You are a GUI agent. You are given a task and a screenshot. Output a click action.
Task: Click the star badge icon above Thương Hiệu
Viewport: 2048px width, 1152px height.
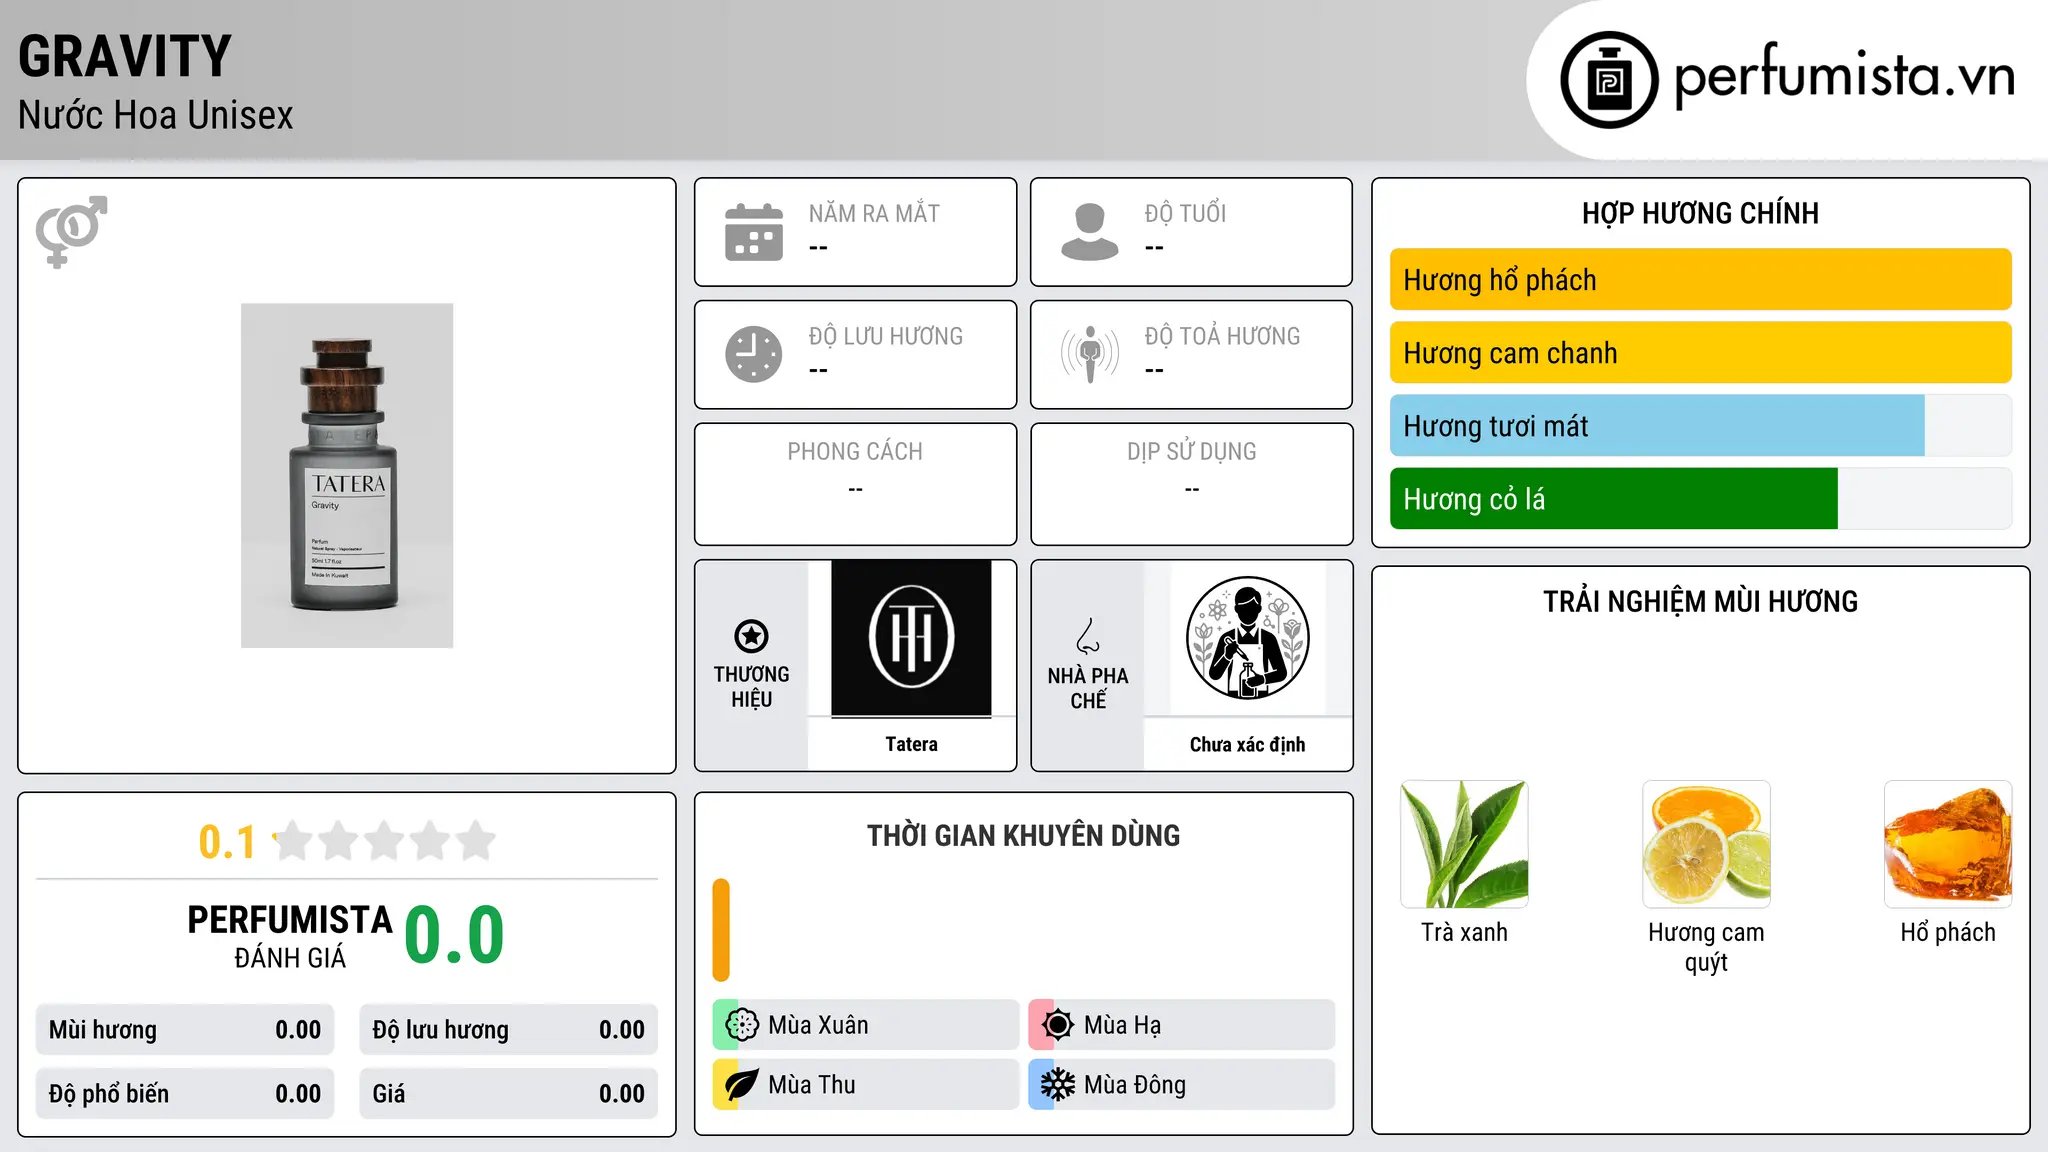pyautogui.click(x=751, y=636)
